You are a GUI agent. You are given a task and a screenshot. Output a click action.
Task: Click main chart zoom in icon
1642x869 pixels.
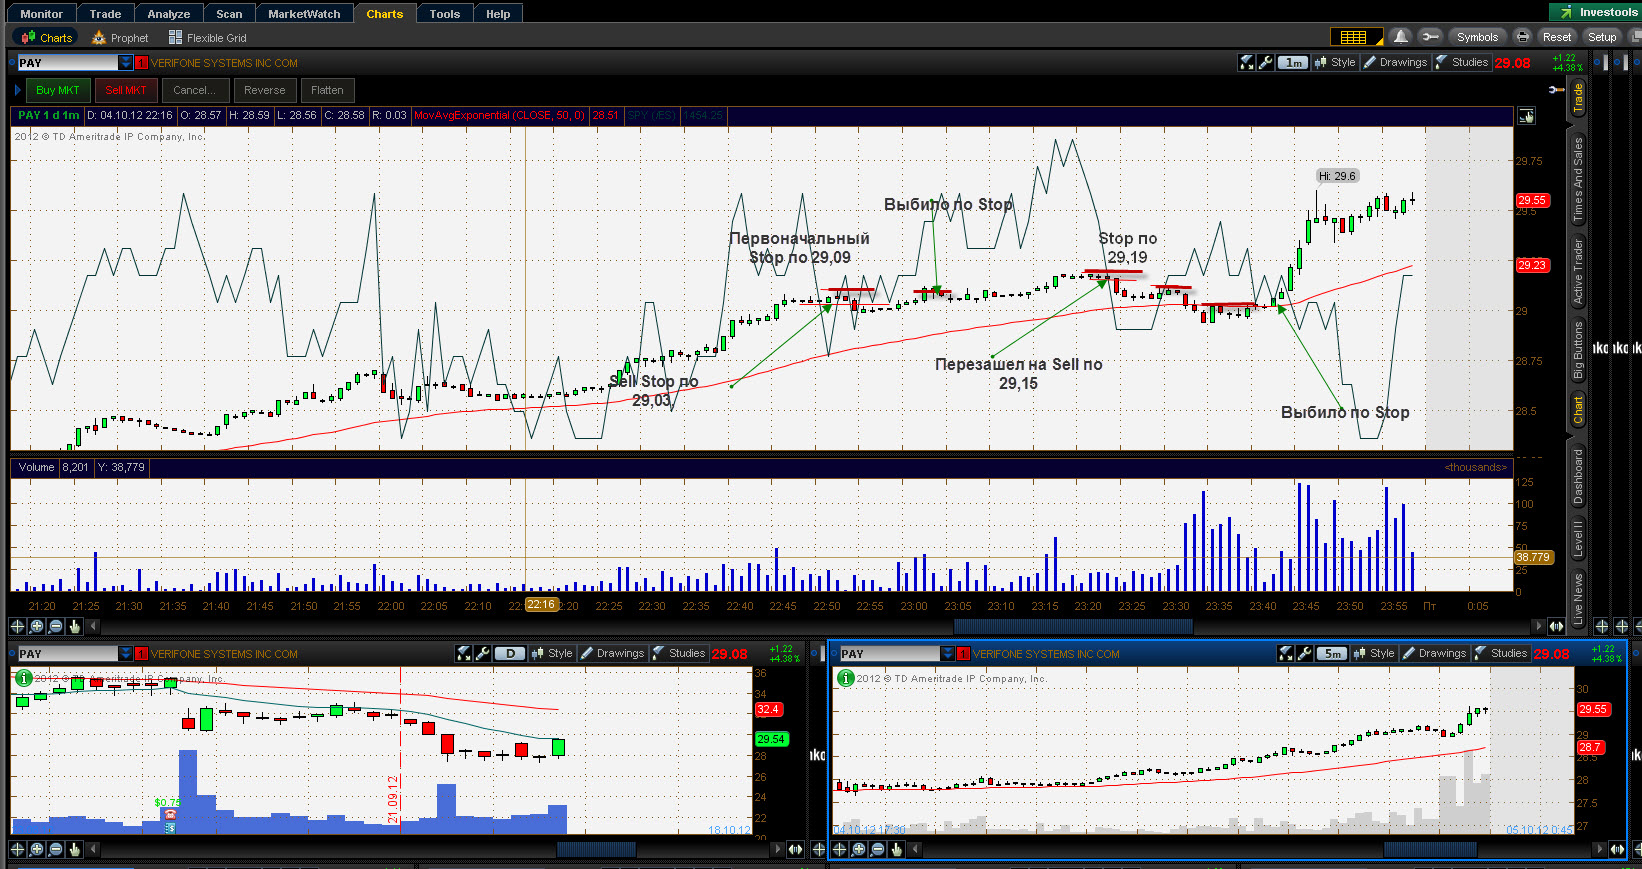(36, 626)
